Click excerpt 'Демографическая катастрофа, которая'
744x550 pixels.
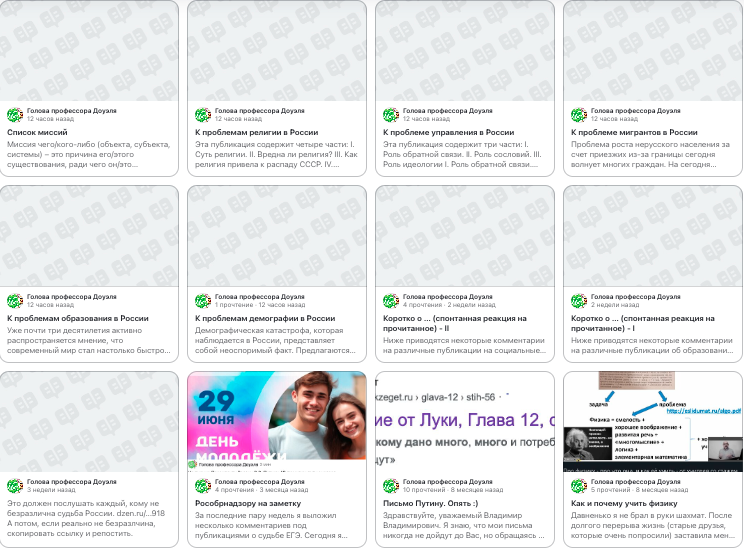pyautogui.click(x=275, y=340)
